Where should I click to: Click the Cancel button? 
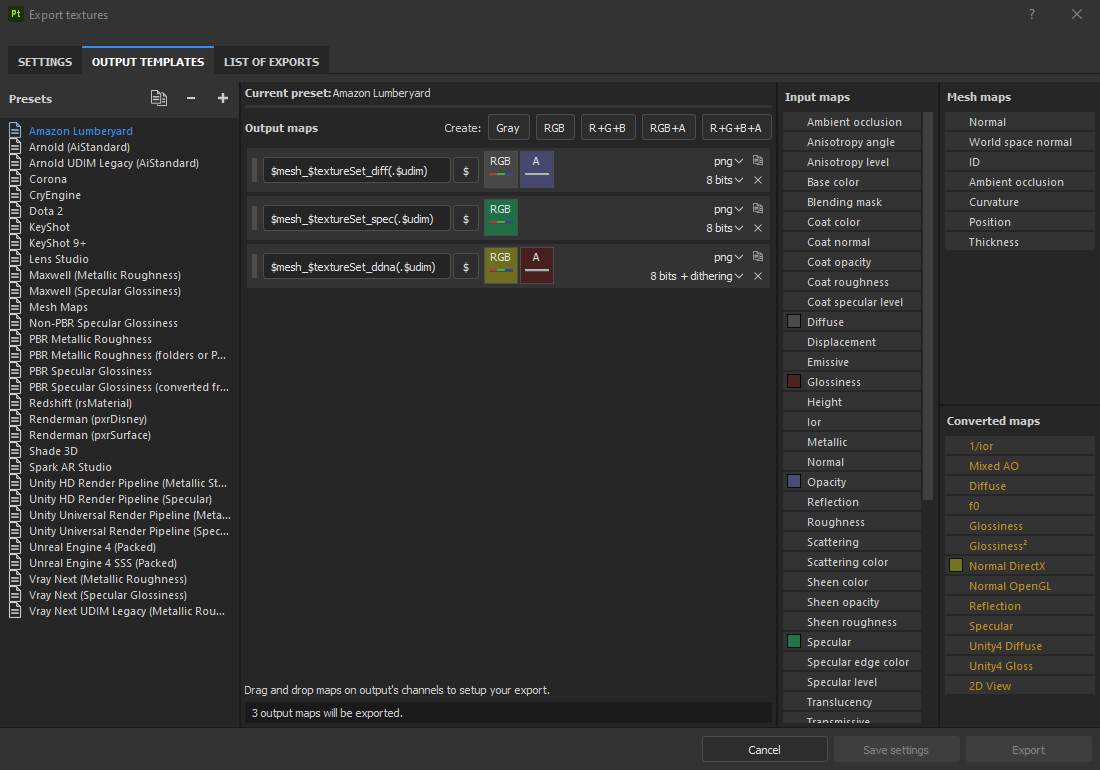(x=764, y=750)
